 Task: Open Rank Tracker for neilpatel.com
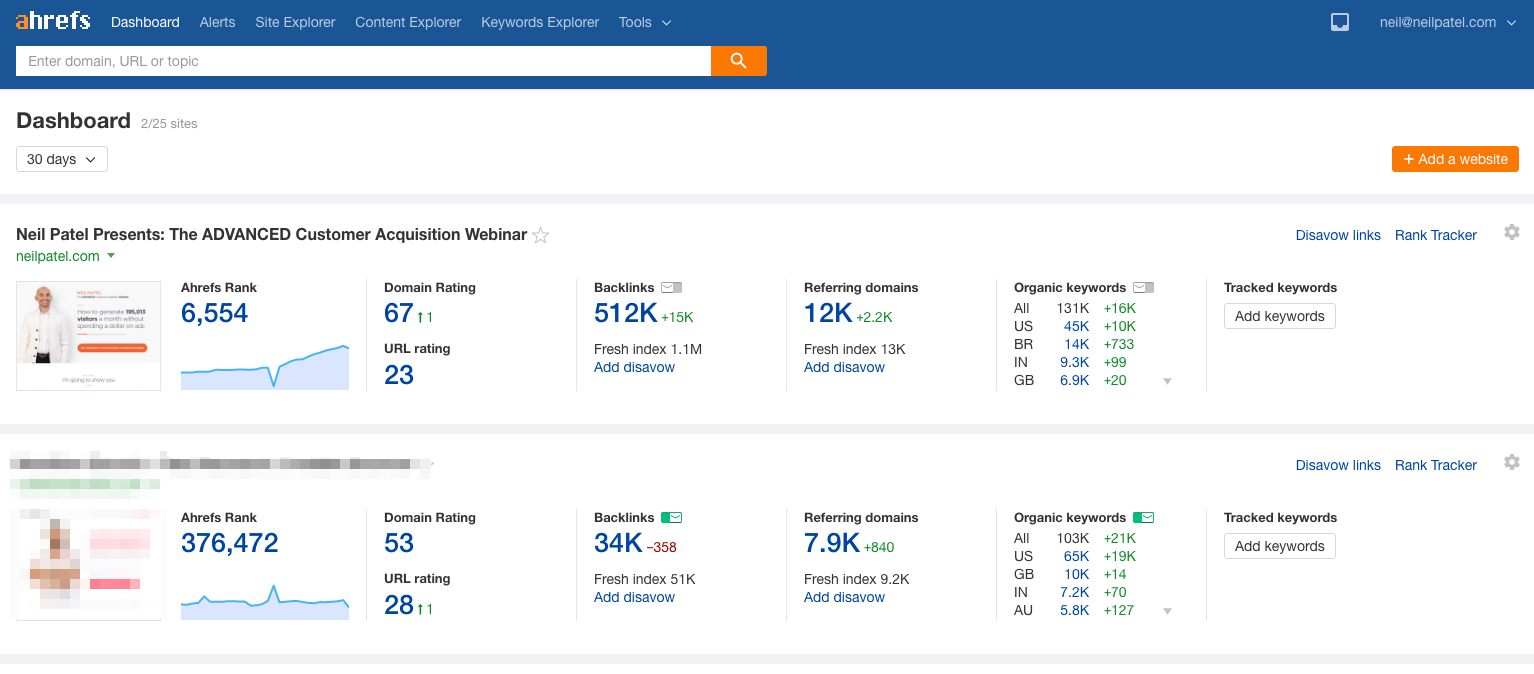pyautogui.click(x=1436, y=235)
